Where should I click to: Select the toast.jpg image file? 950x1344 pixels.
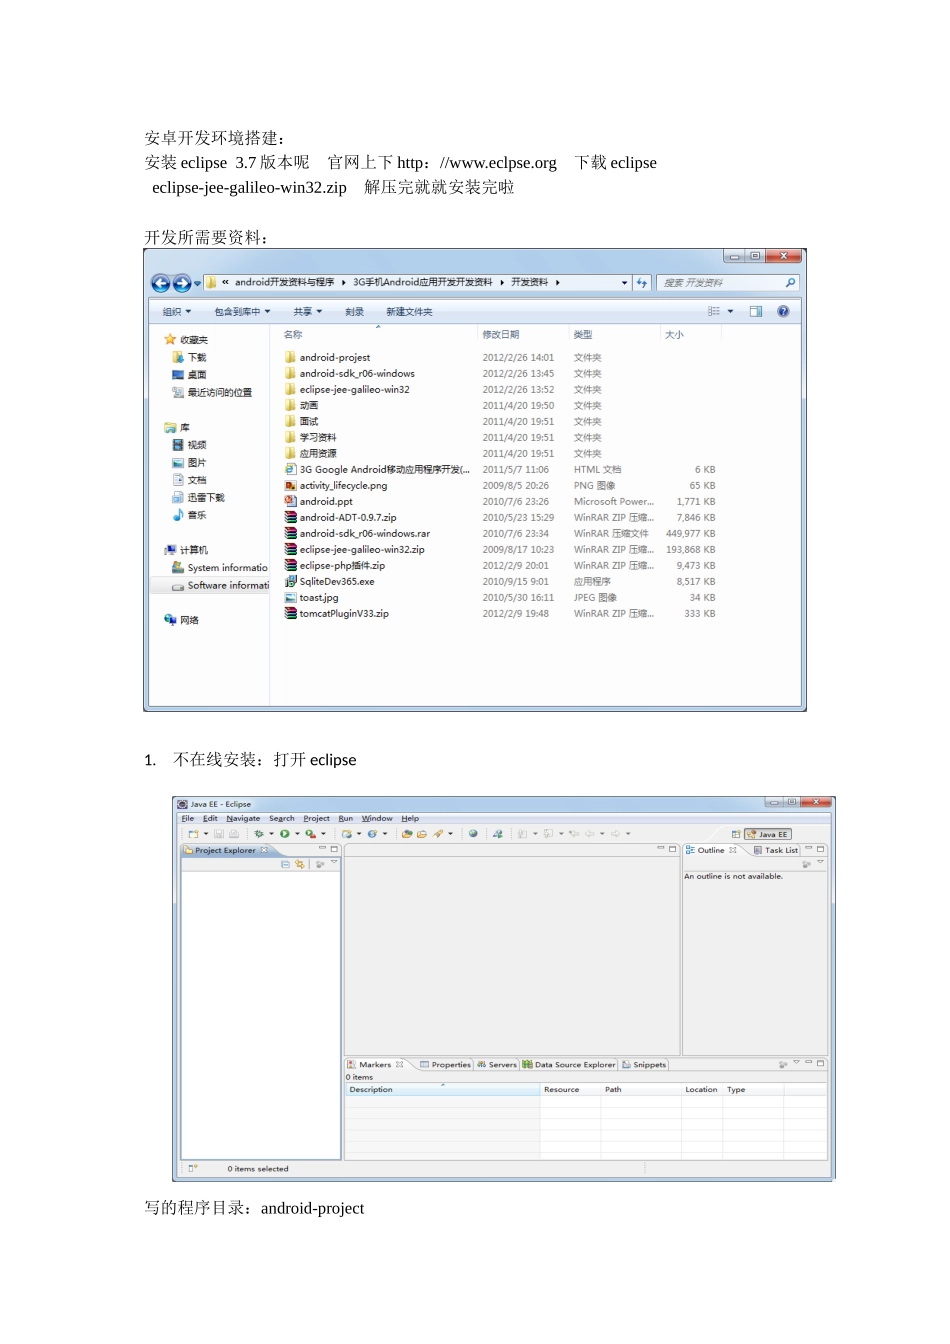point(311,598)
